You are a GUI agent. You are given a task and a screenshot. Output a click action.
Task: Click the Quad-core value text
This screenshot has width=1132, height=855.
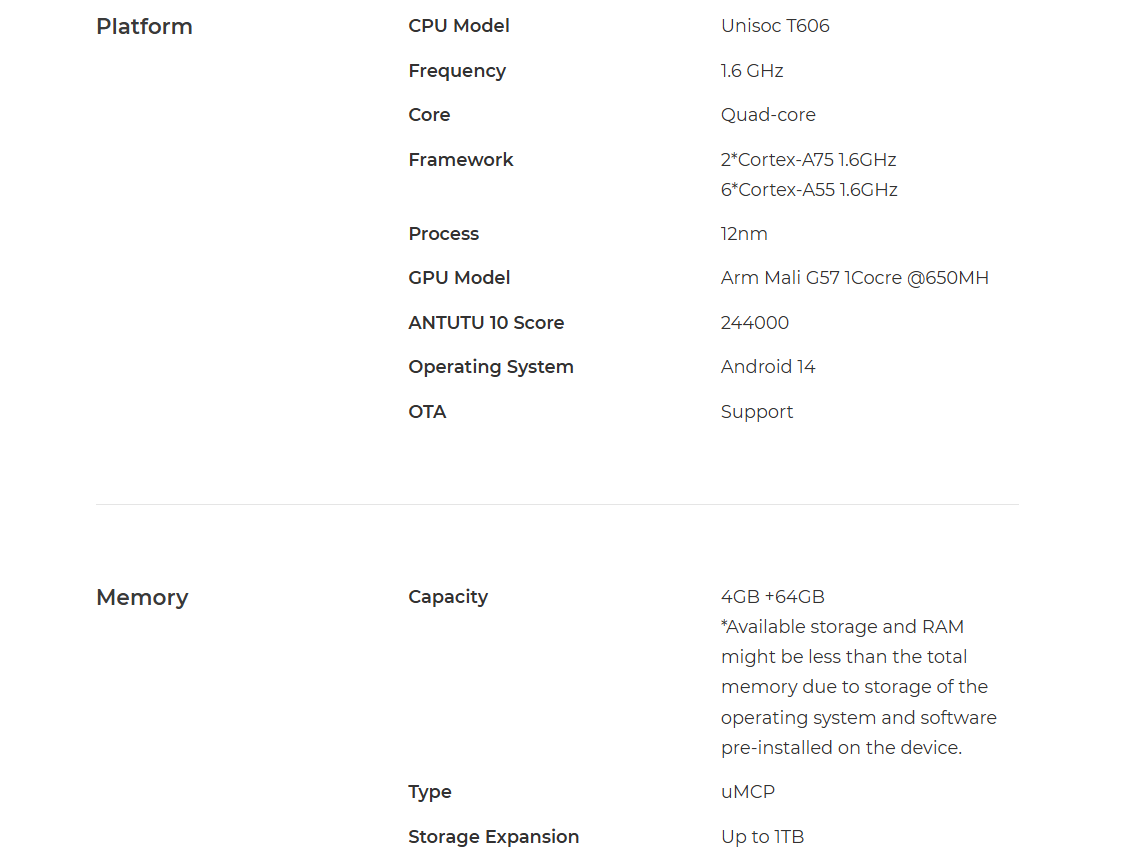768,115
